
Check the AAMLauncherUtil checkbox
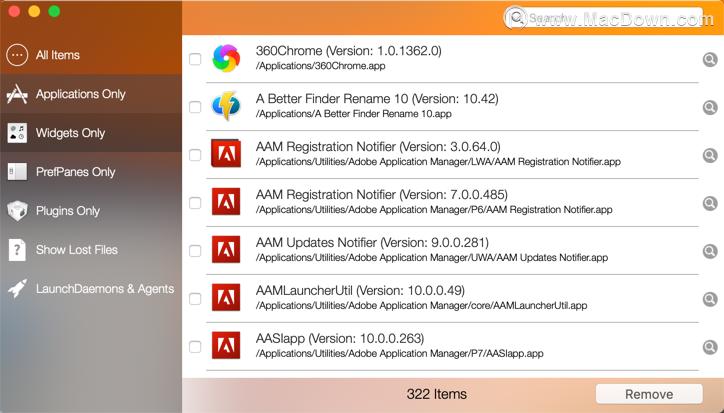pyautogui.click(x=195, y=299)
